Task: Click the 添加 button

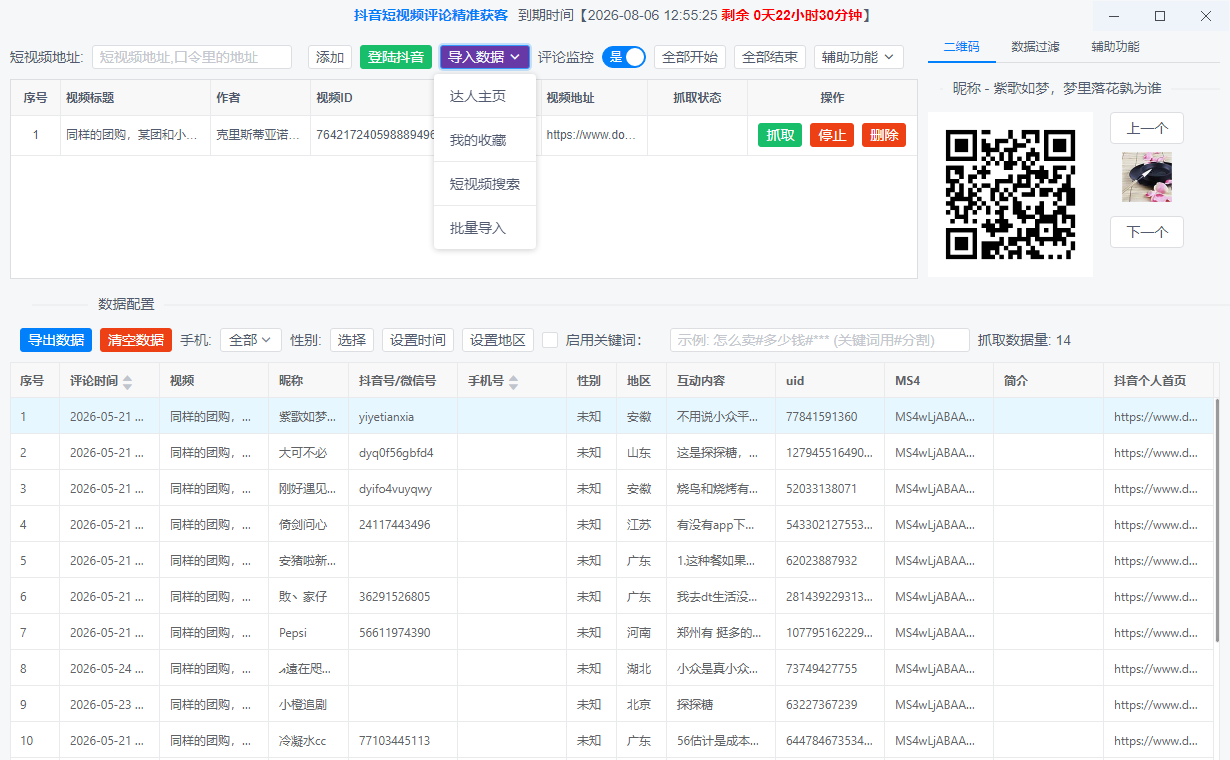Action: coord(330,57)
